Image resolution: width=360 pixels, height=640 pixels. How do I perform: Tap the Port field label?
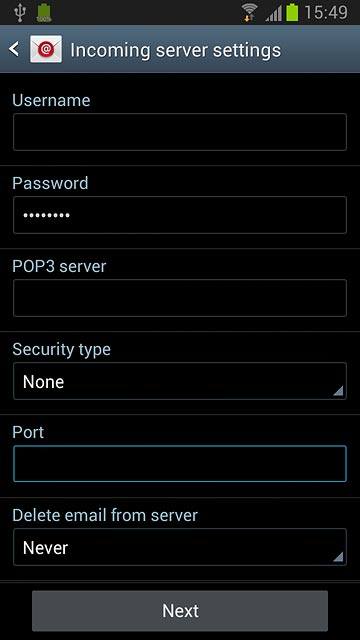click(28, 432)
